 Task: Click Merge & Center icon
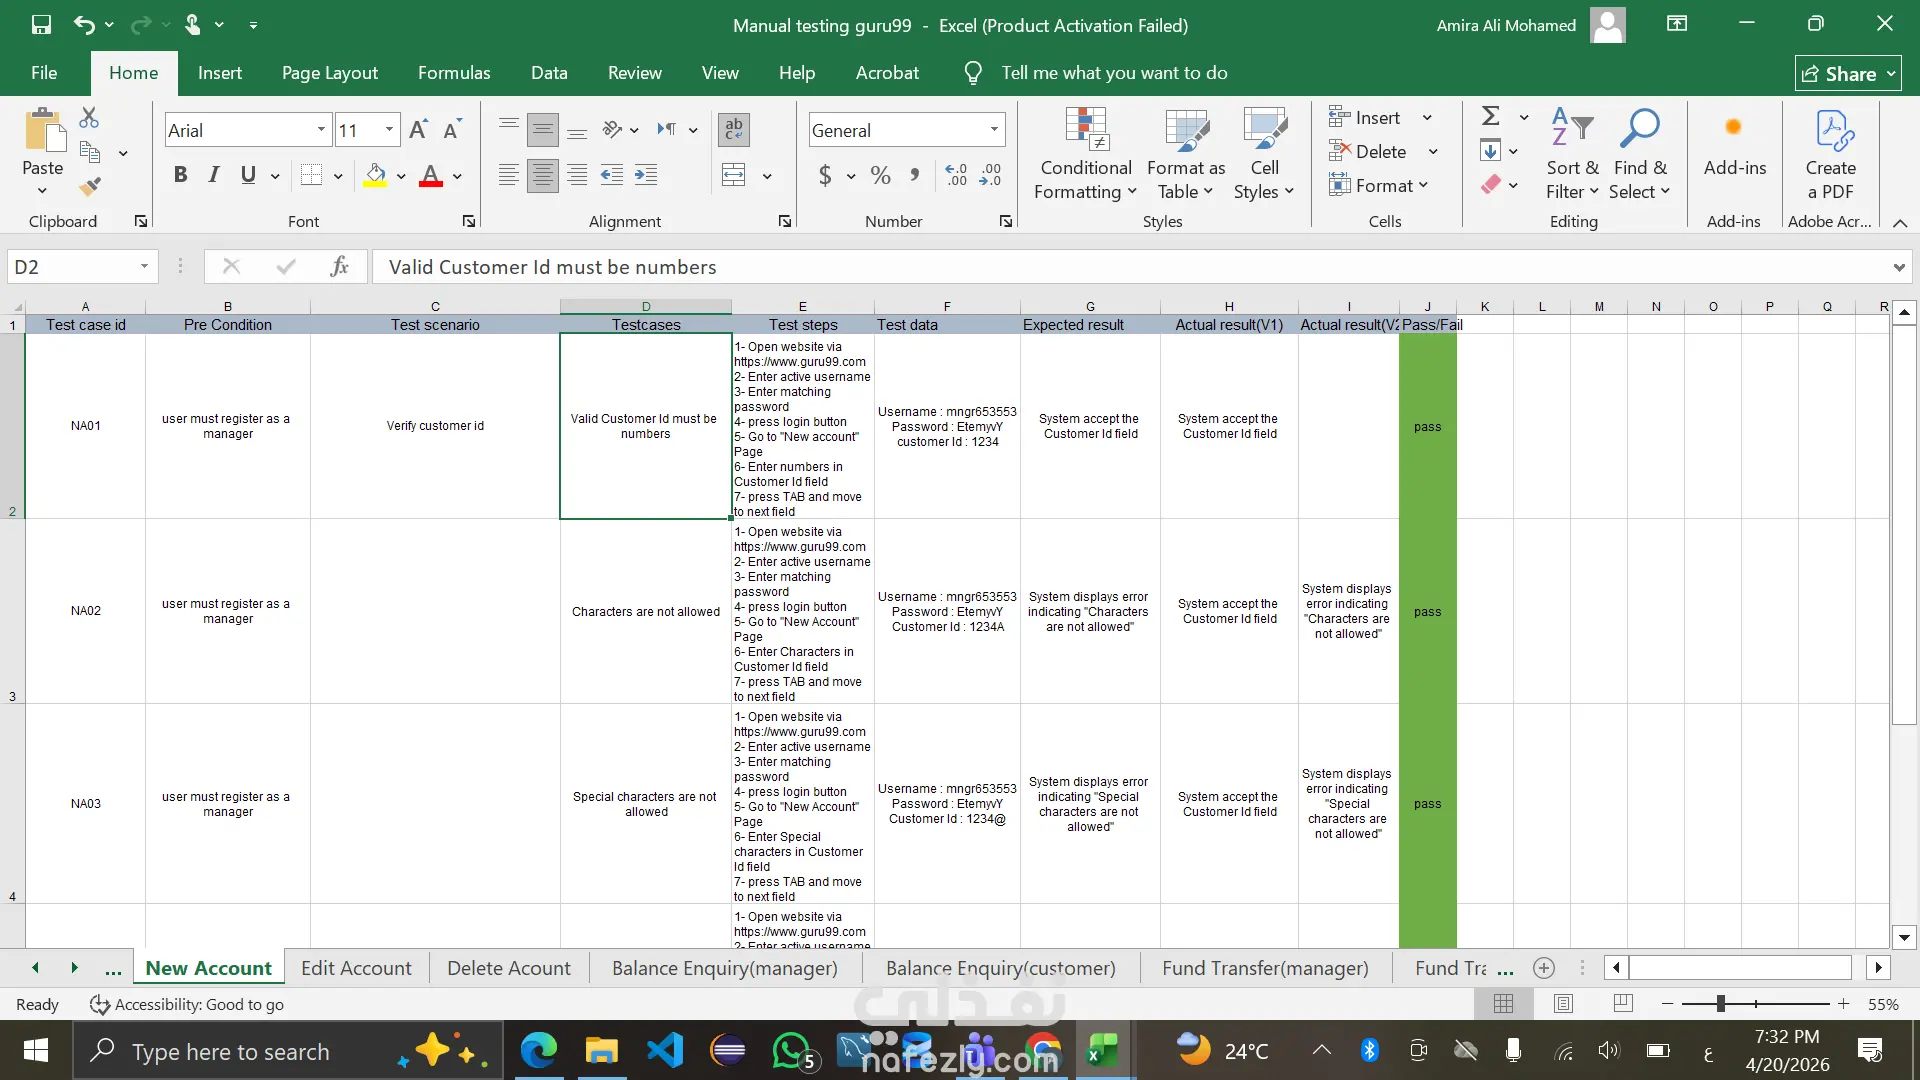[x=734, y=176]
